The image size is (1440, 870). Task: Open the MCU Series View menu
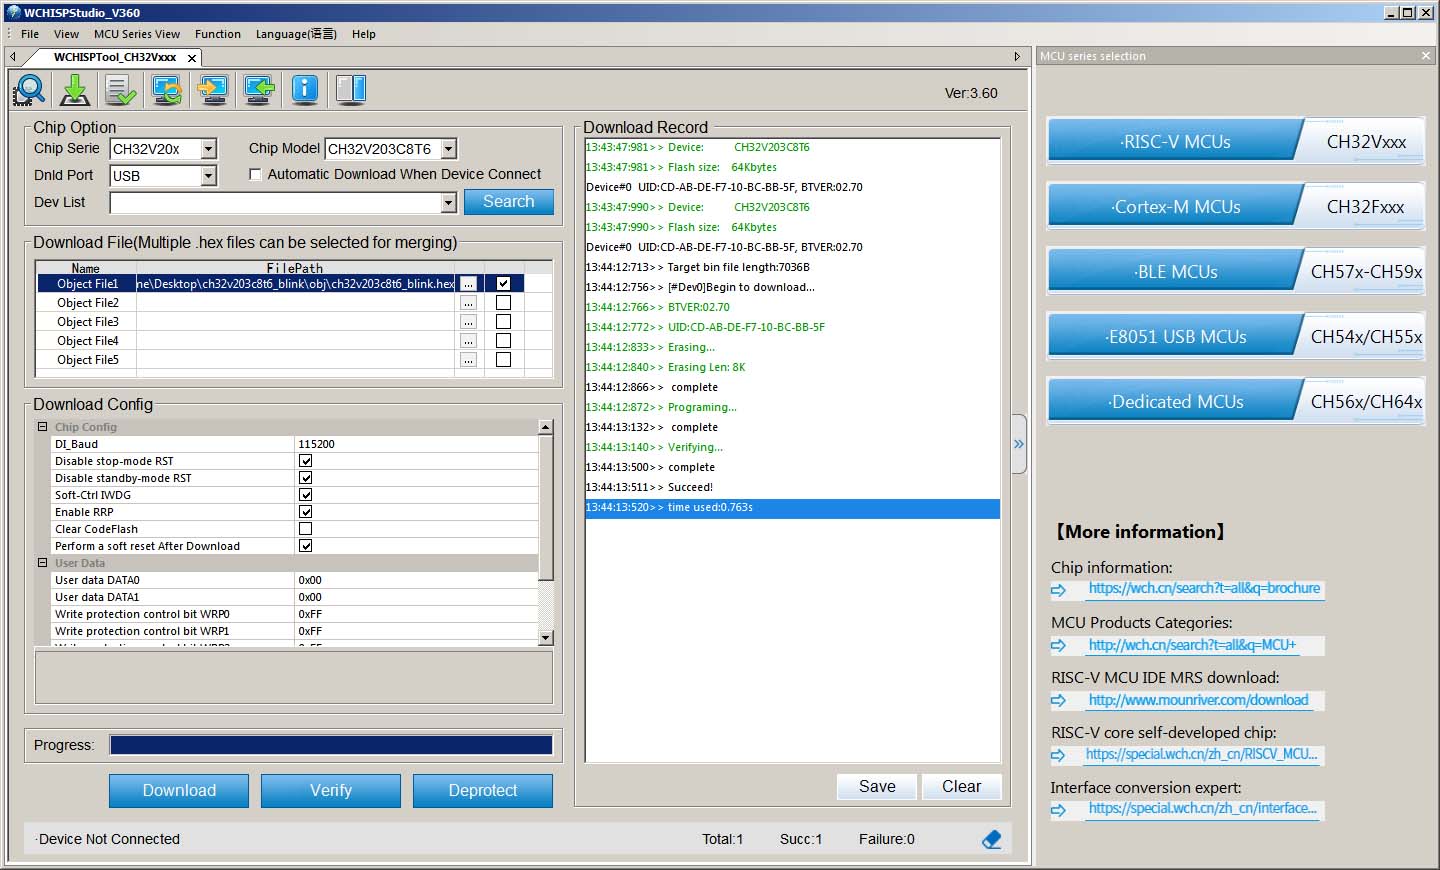pos(137,34)
